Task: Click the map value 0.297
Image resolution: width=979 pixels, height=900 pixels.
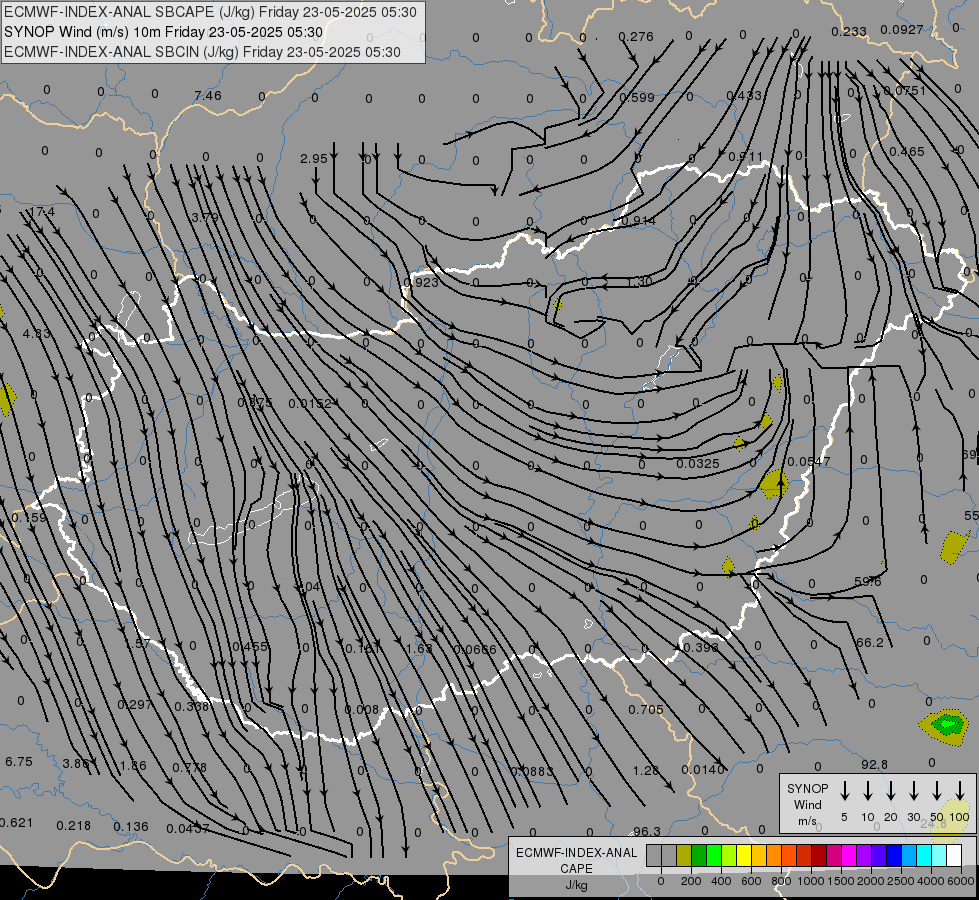Action: pos(134,705)
